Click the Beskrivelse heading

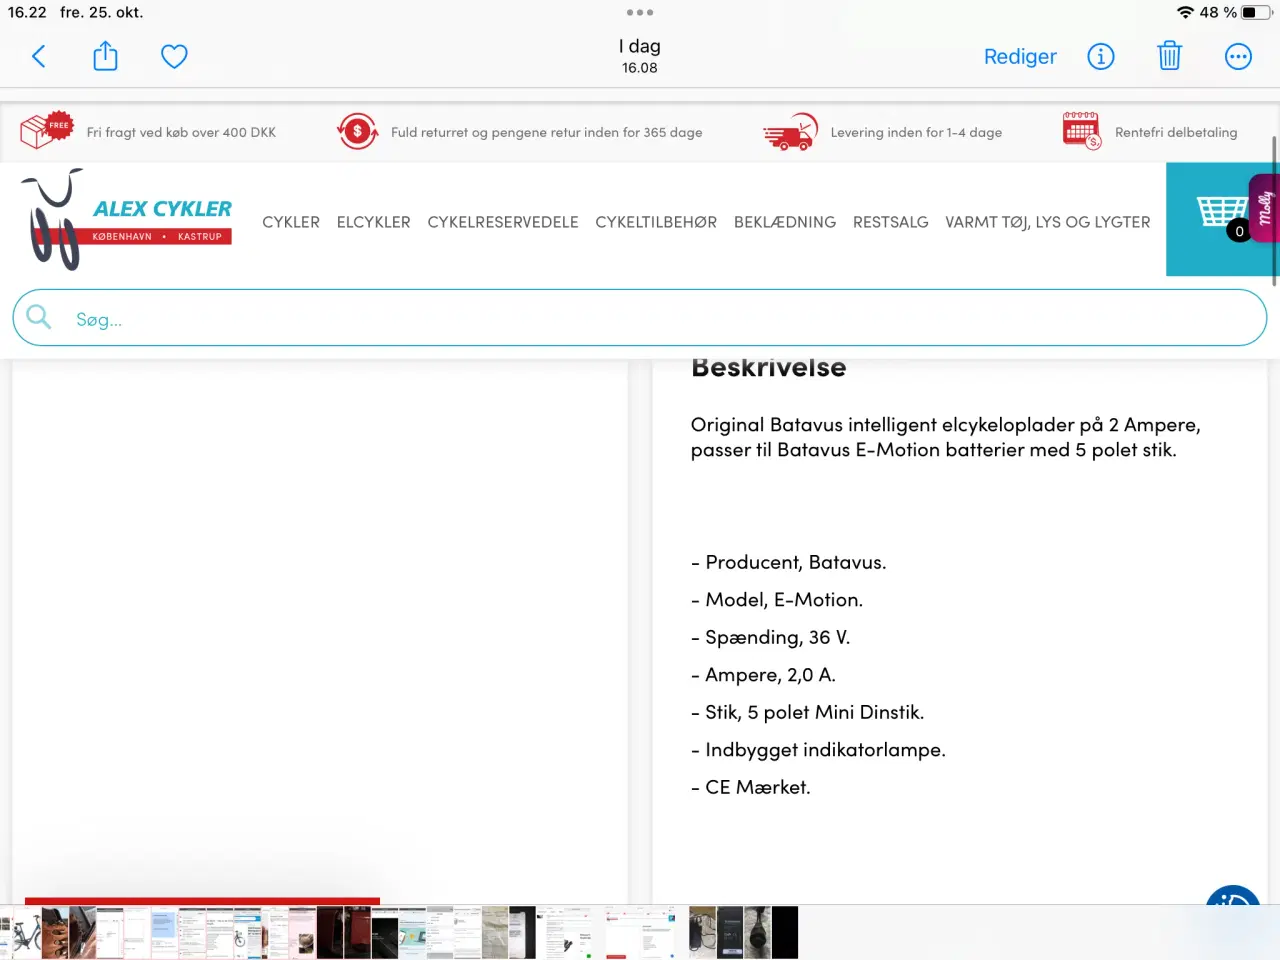coord(769,367)
